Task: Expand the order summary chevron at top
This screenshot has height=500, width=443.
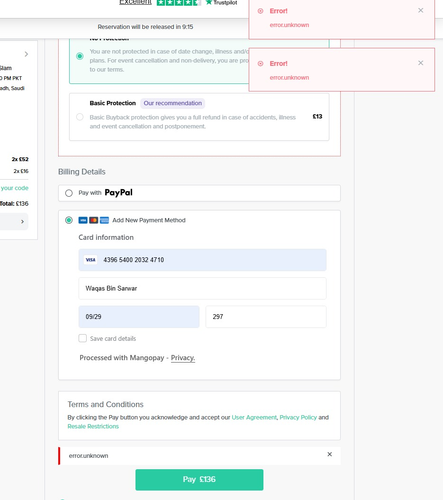Action: tap(26, 54)
